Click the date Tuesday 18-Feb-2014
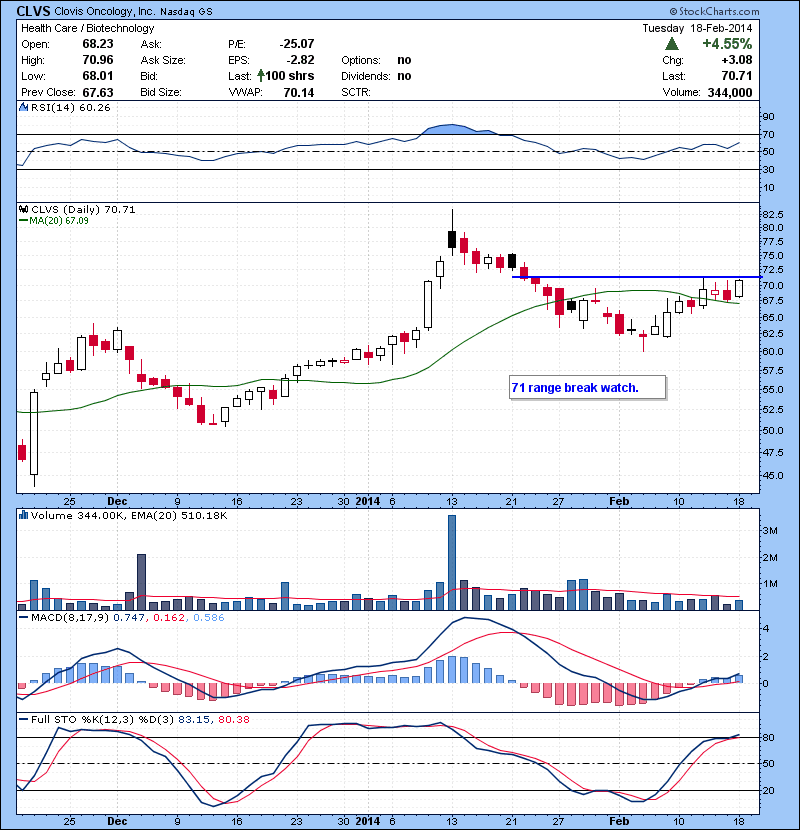 [x=697, y=28]
